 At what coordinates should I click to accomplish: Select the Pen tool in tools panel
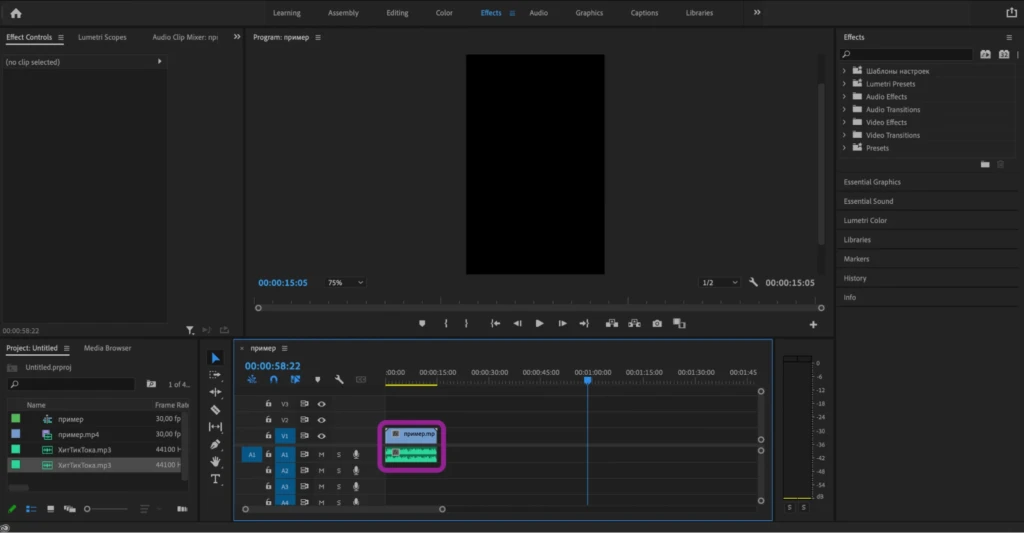pos(216,445)
